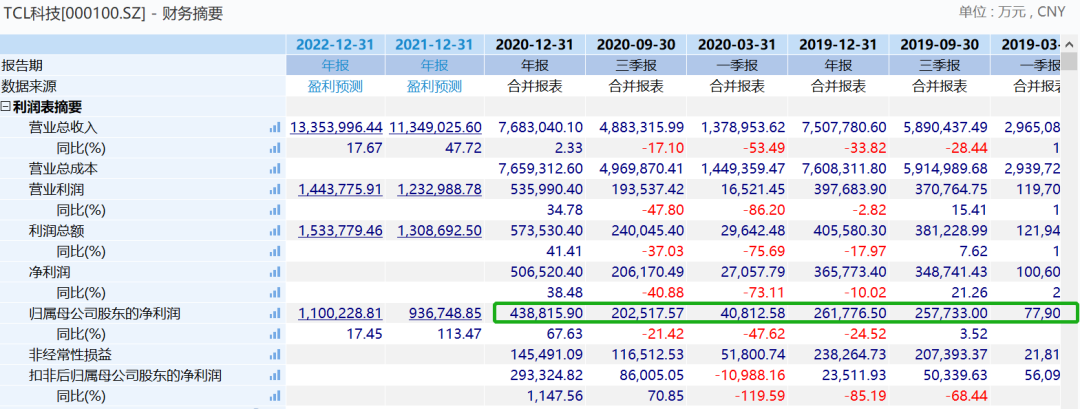The height and width of the screenshot is (409, 1080).
Task: Select the 2019-09-30 column header
Action: click(939, 45)
